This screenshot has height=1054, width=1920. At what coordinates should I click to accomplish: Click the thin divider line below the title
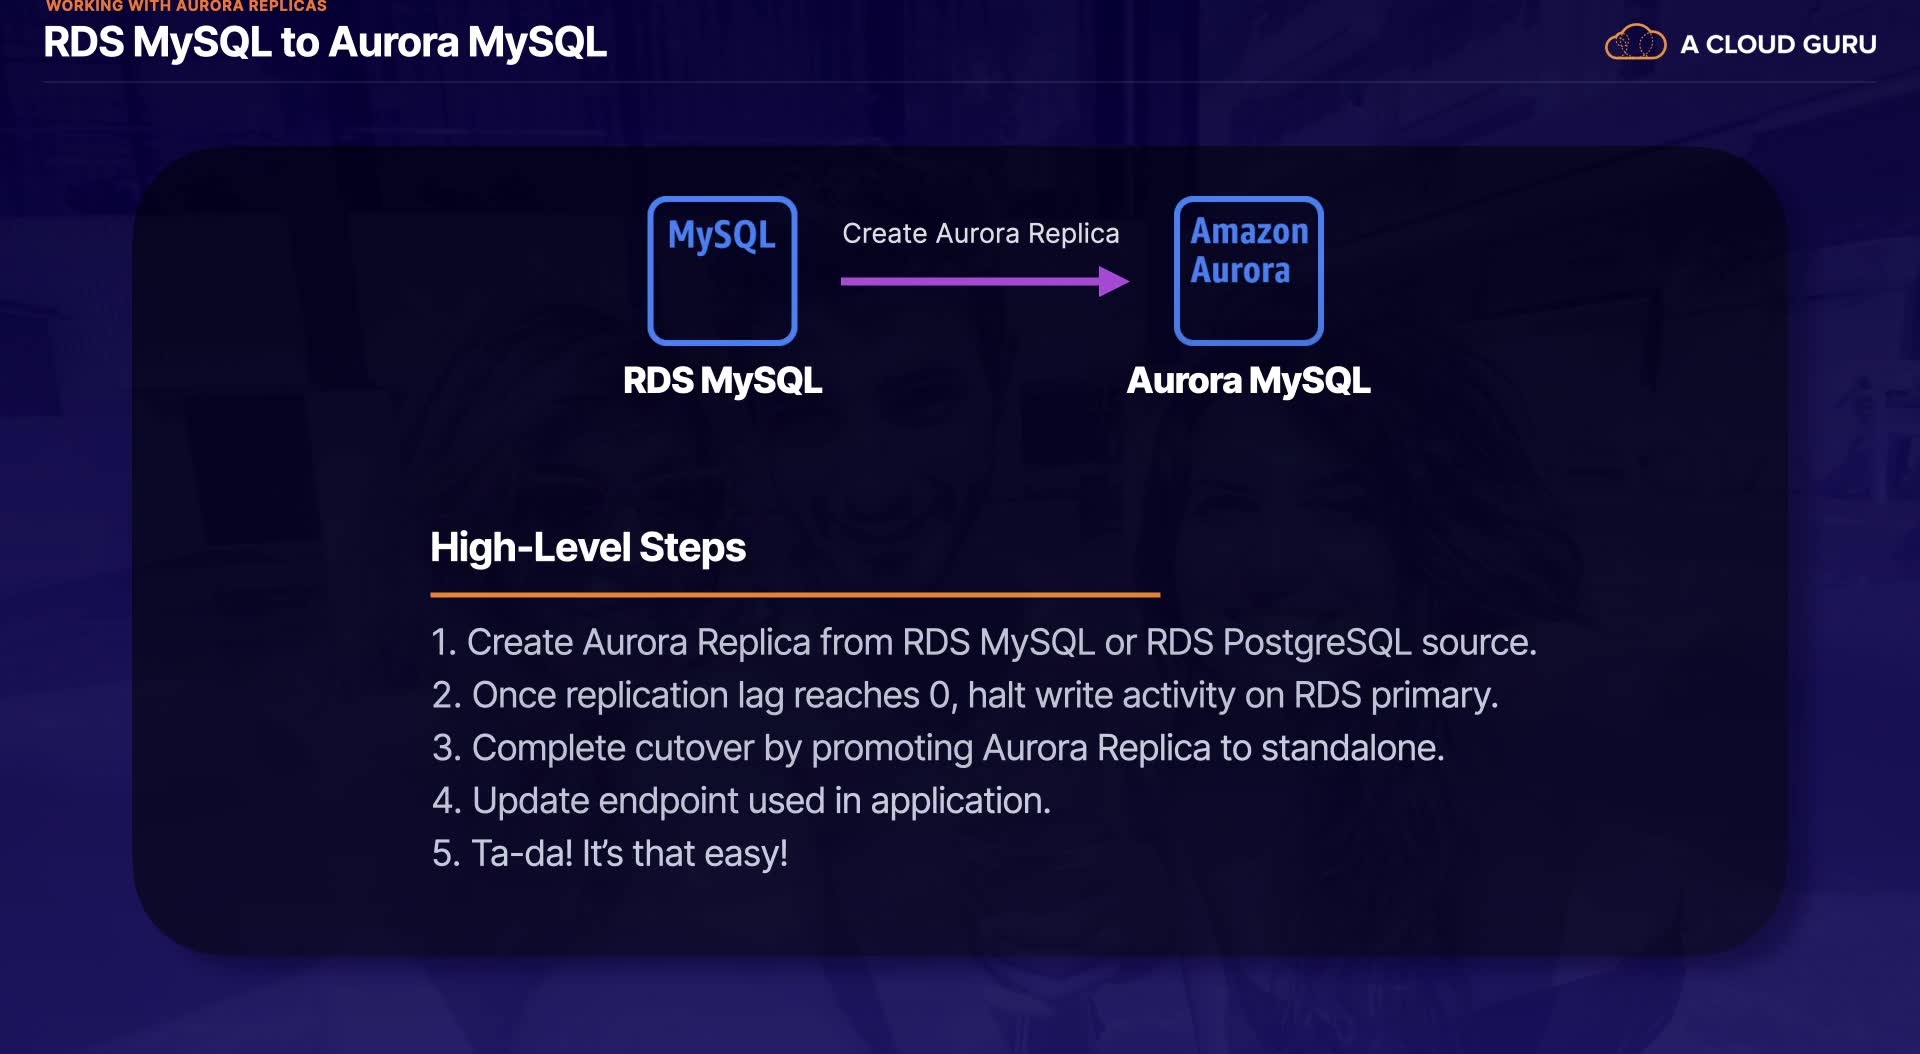pyautogui.click(x=960, y=82)
